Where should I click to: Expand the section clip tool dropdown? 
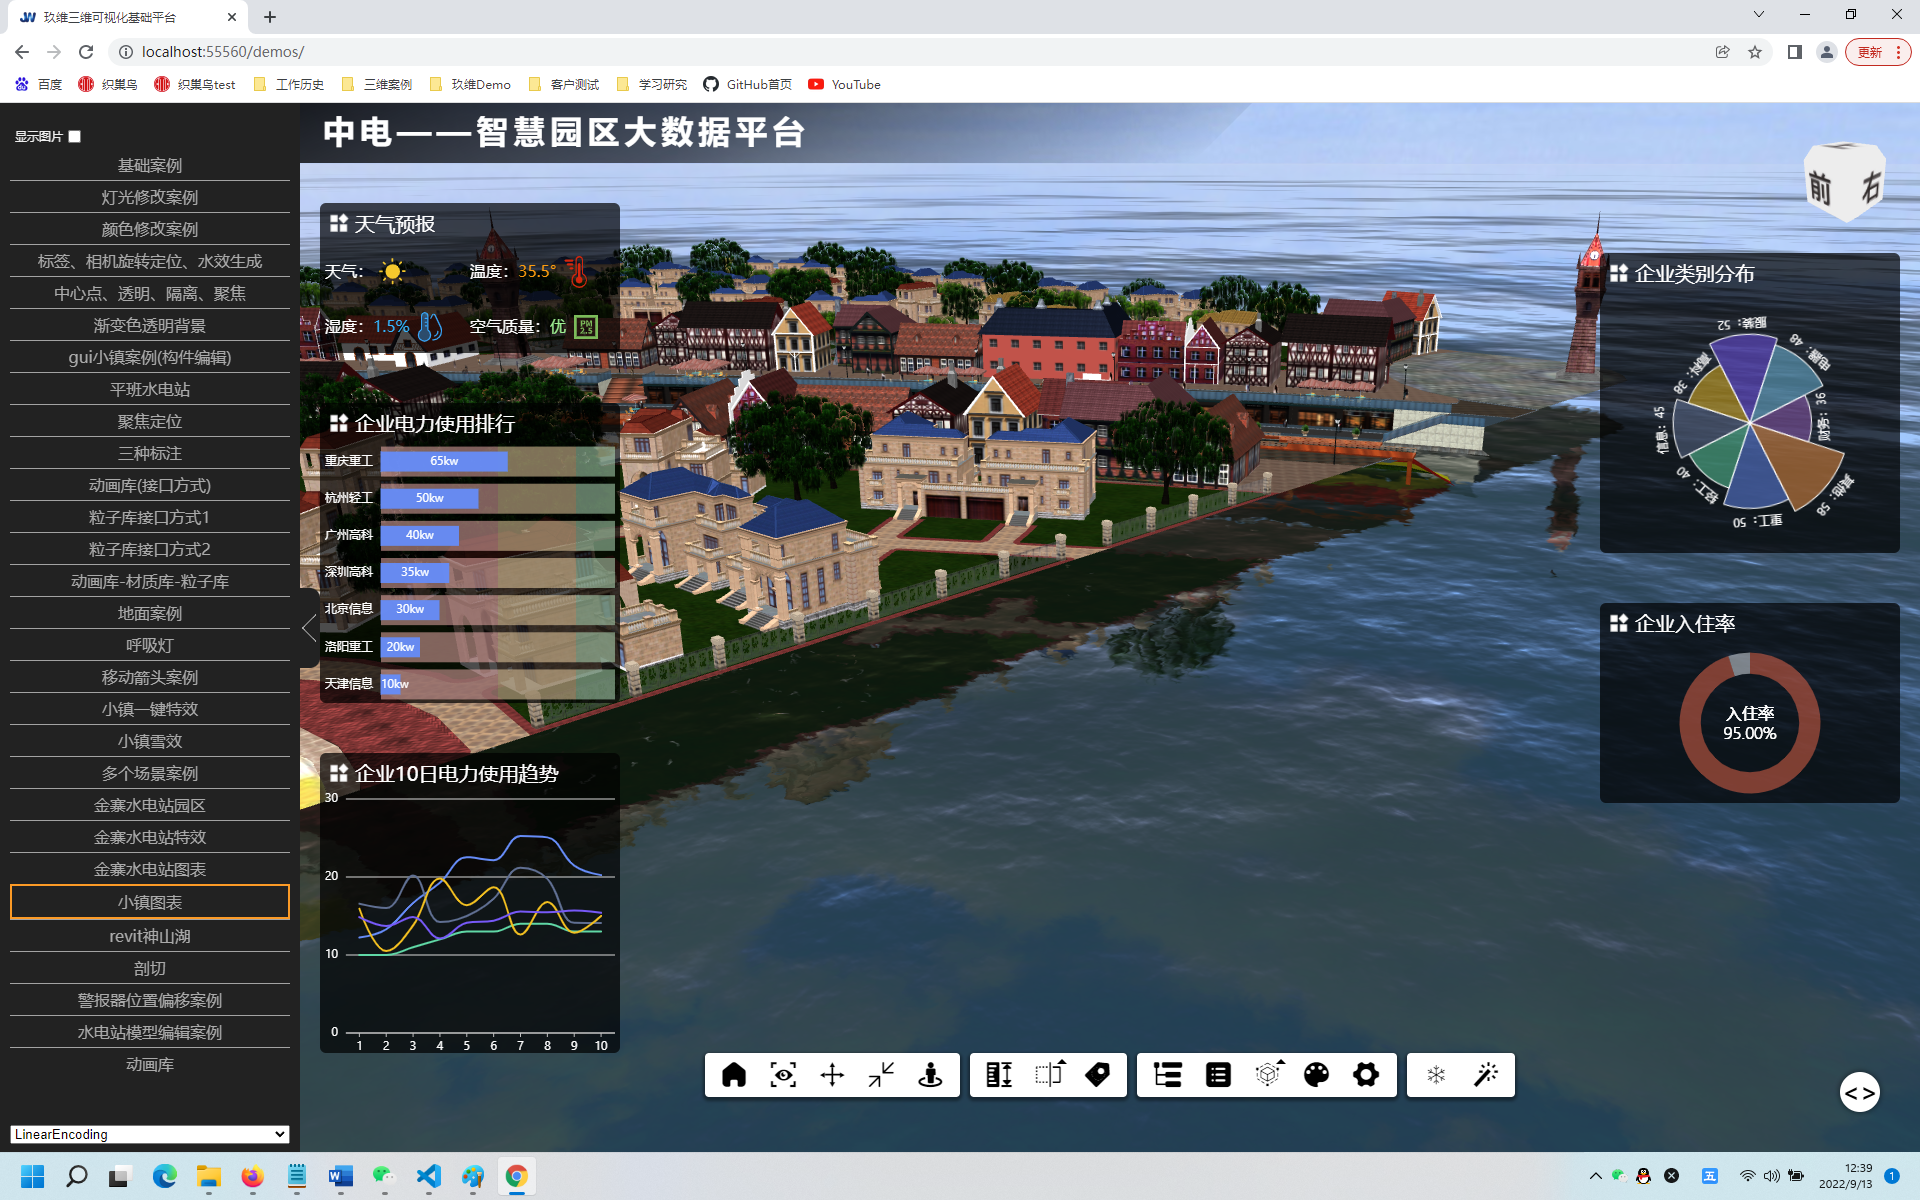[1049, 1075]
